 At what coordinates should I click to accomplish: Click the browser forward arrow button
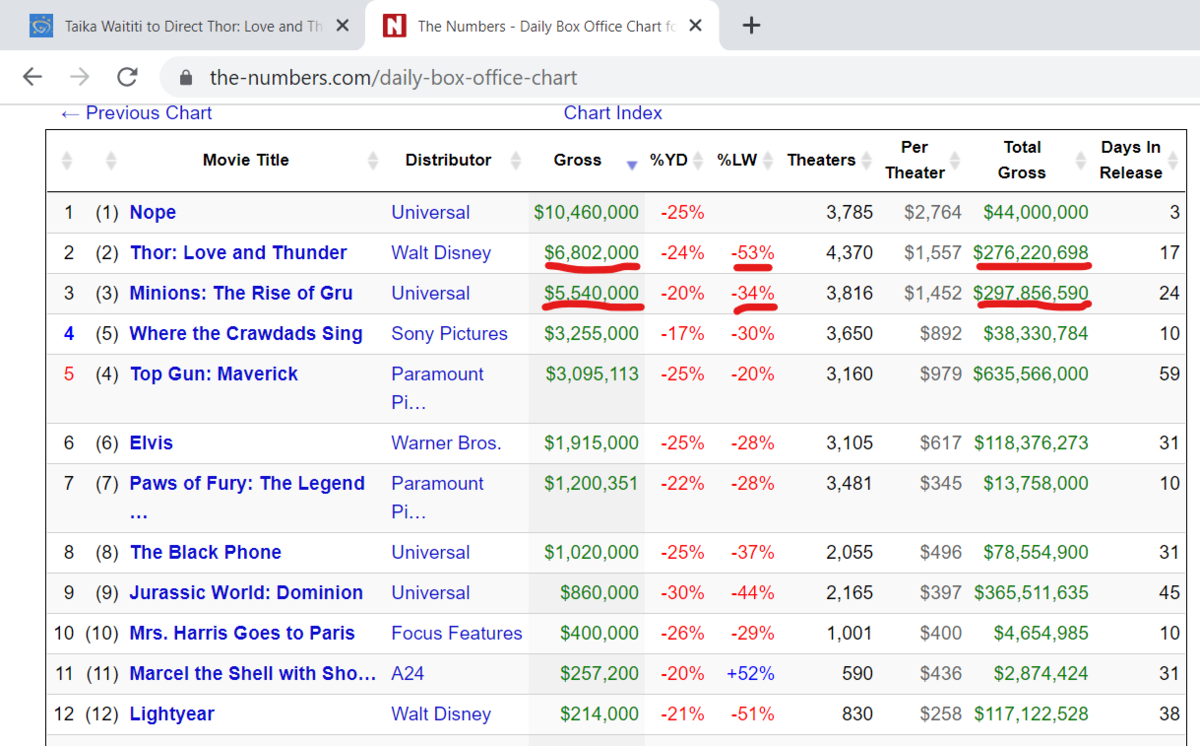click(x=80, y=77)
